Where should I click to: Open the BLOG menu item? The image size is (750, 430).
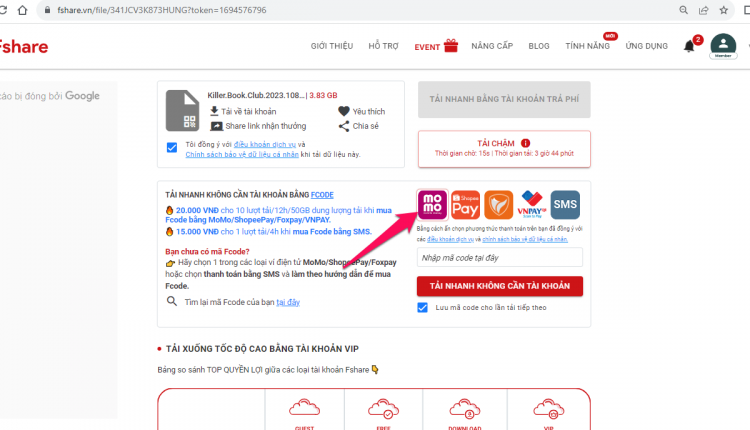point(539,46)
